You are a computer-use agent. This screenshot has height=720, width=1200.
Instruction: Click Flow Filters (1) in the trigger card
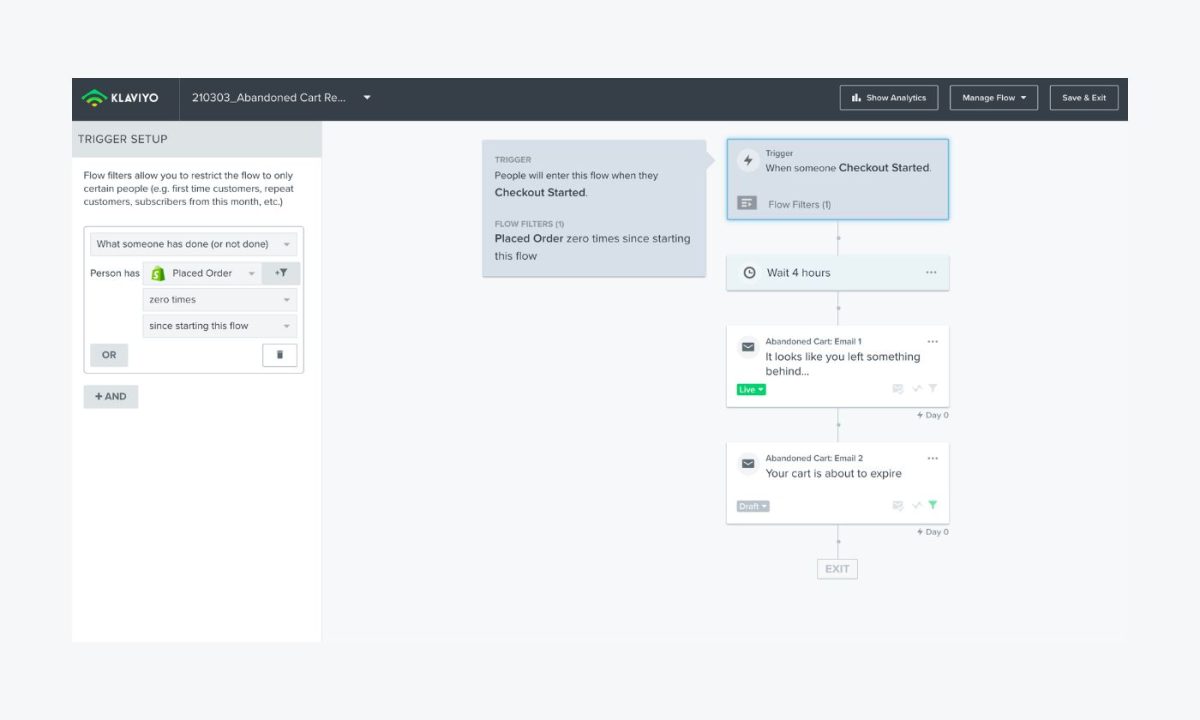click(x=798, y=204)
